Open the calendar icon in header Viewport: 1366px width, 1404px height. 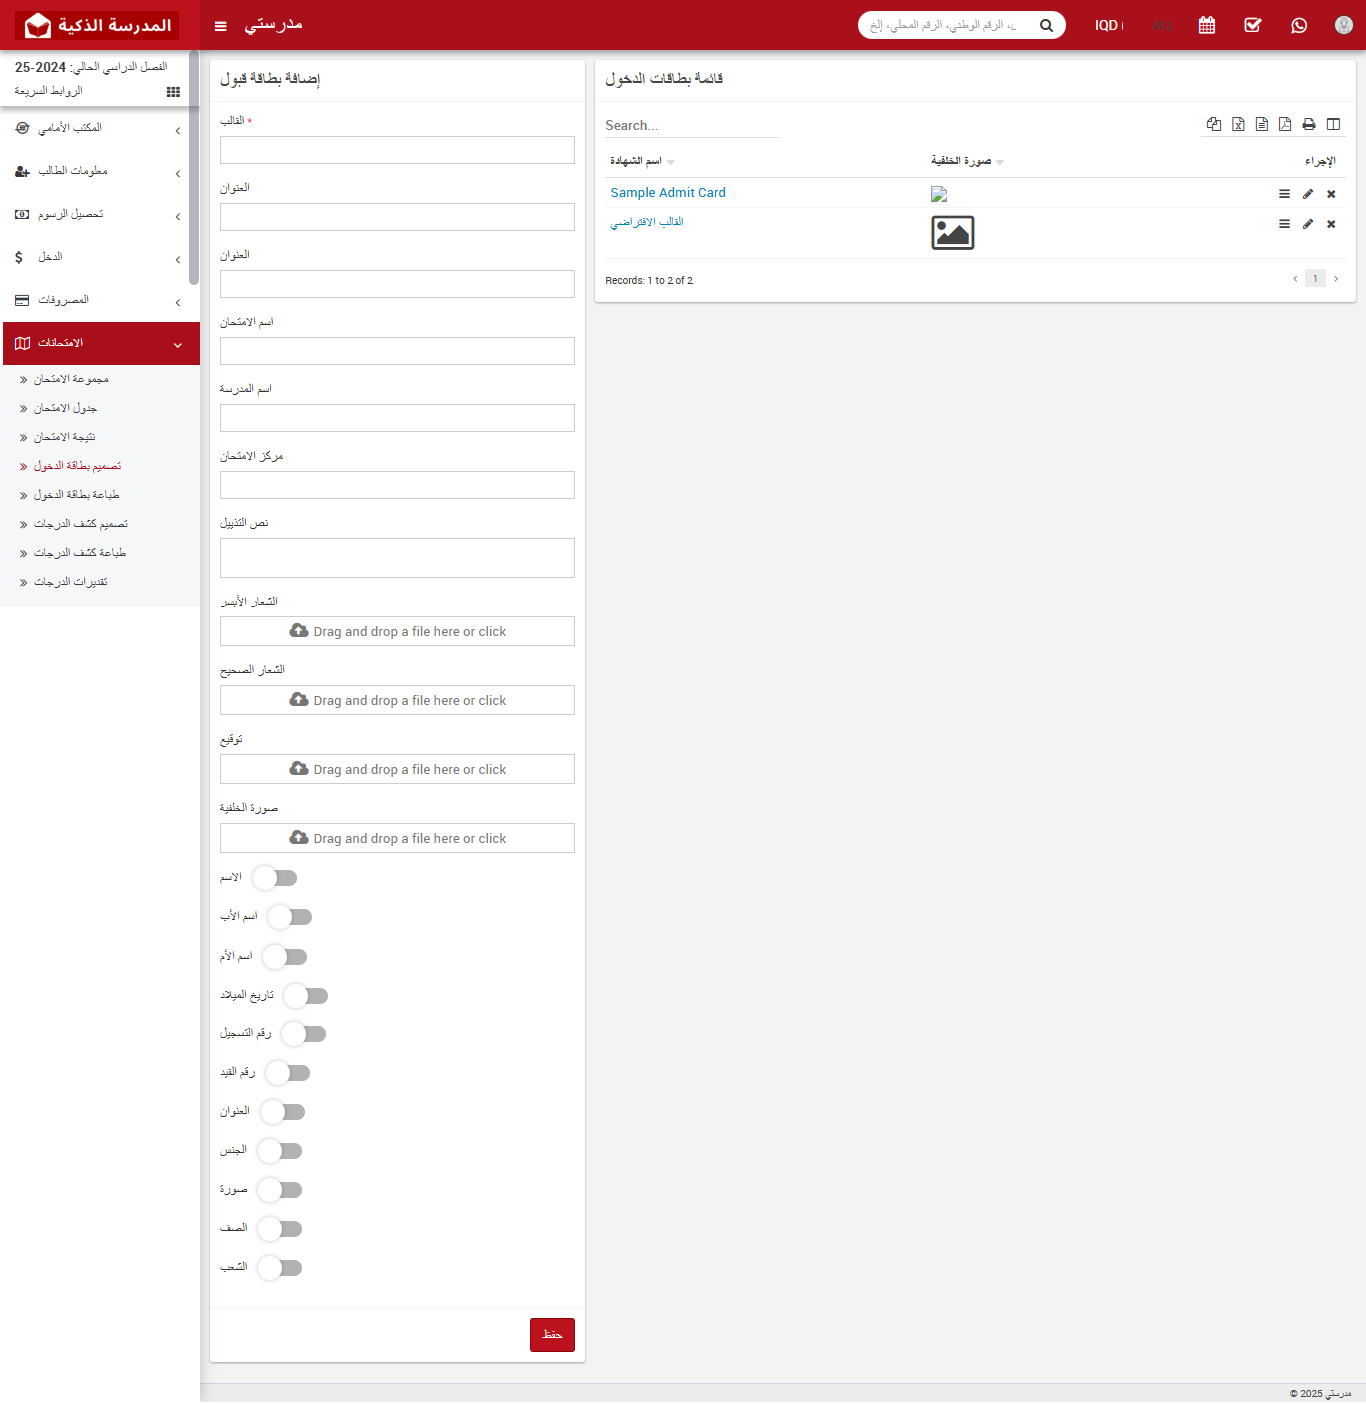click(x=1207, y=25)
